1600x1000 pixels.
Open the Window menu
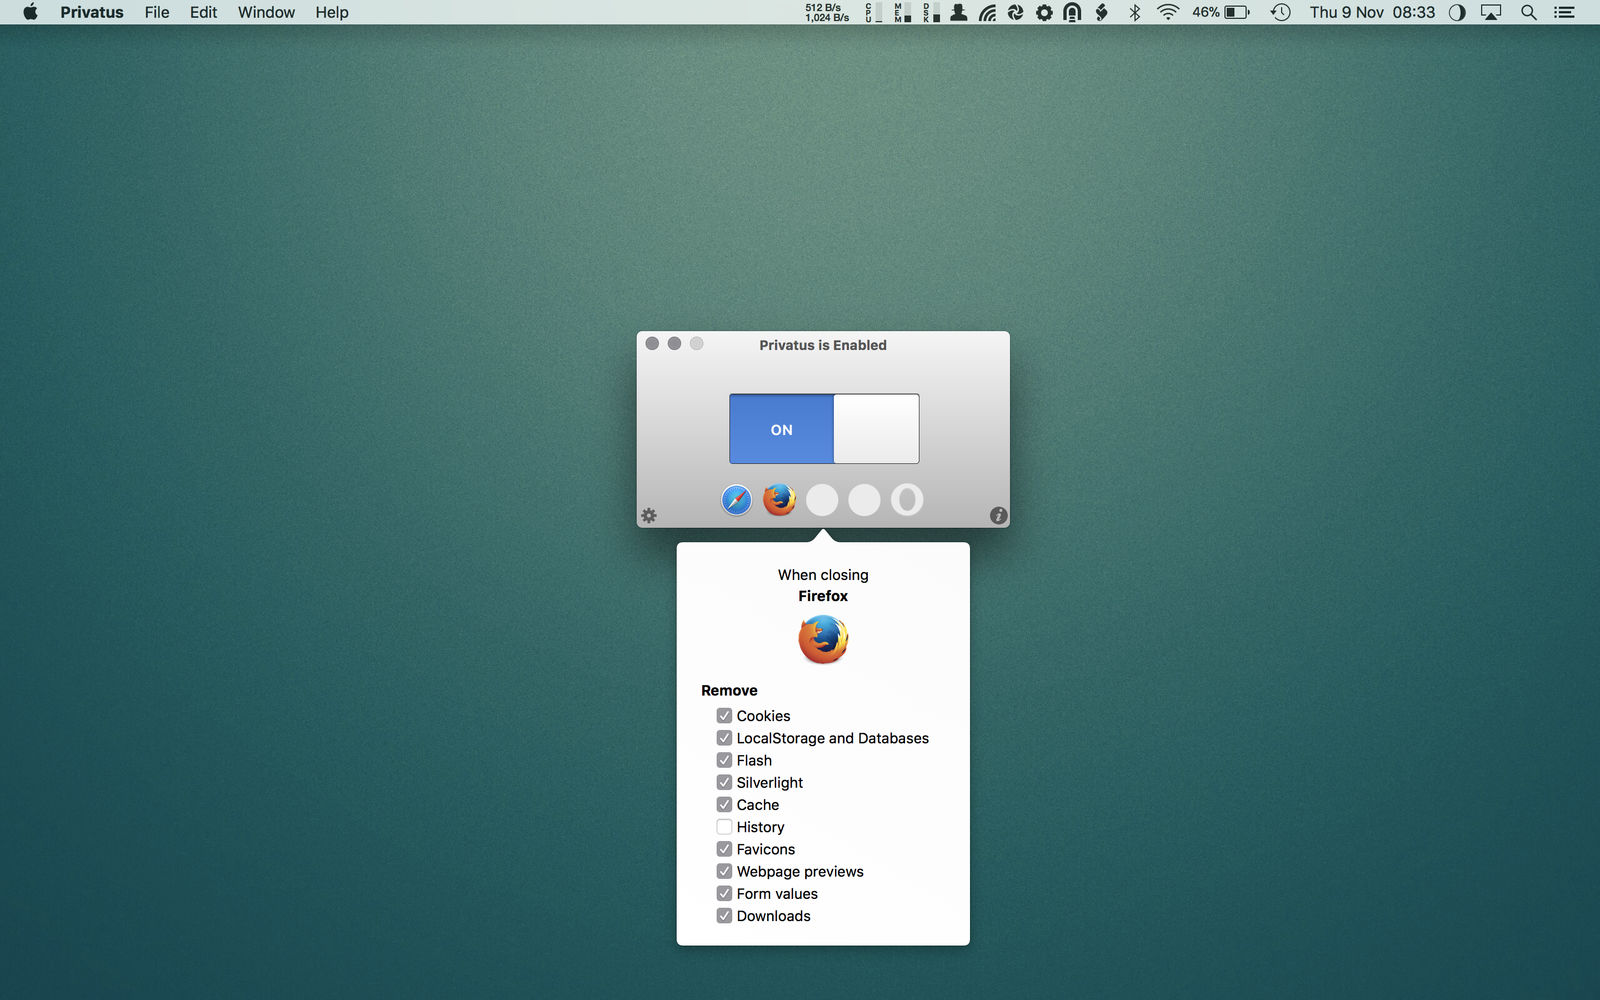click(266, 12)
